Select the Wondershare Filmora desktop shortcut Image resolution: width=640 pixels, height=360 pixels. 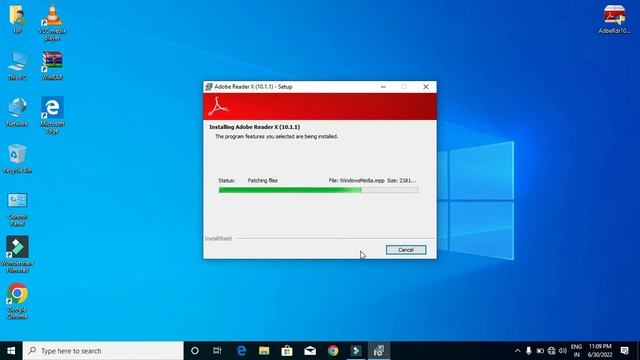tap(17, 254)
